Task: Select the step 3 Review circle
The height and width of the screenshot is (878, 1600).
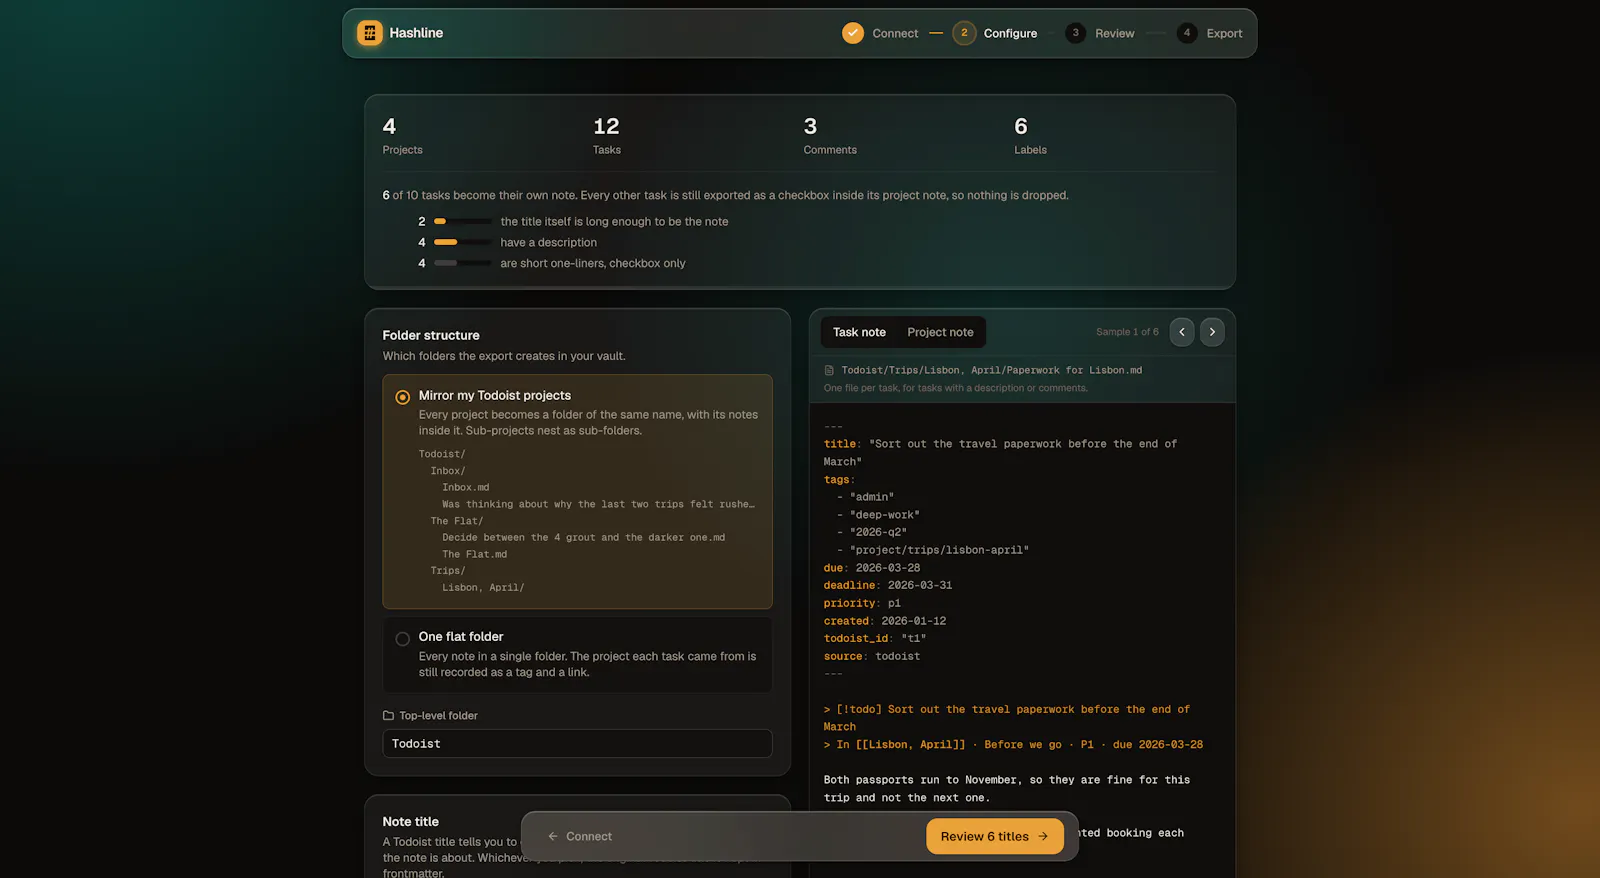Action: (x=1076, y=33)
